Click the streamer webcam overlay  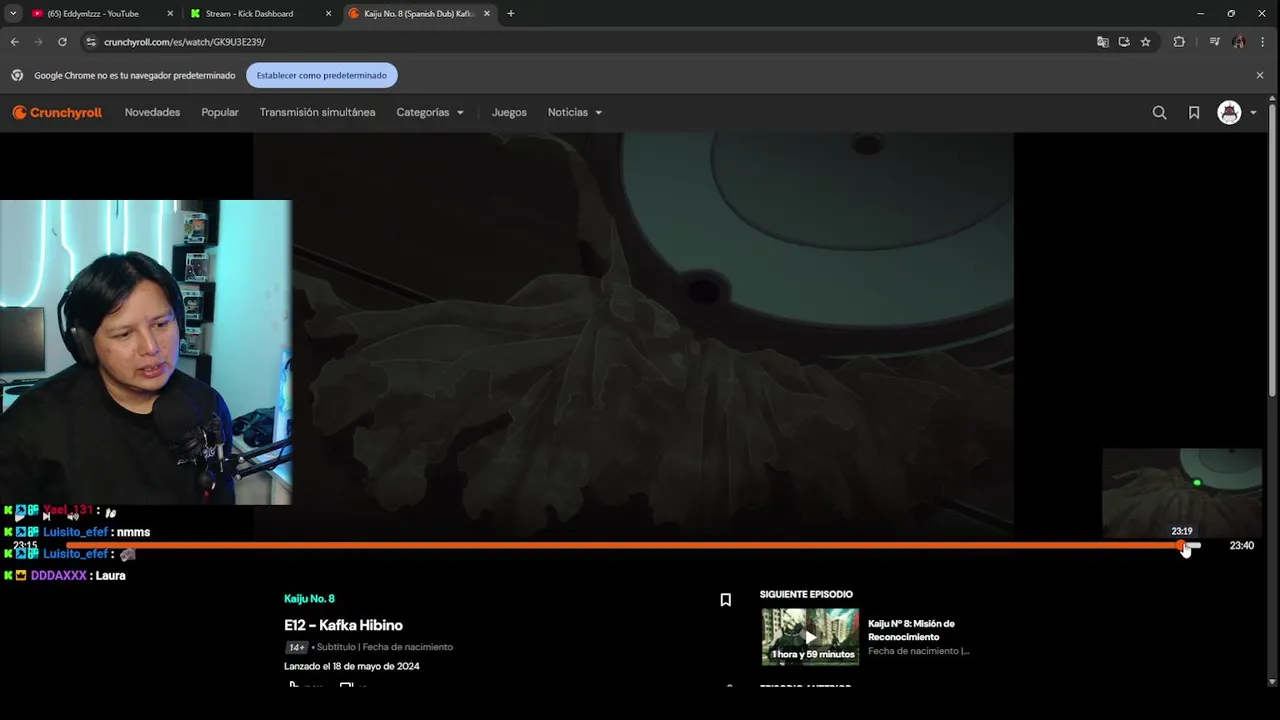(x=146, y=352)
